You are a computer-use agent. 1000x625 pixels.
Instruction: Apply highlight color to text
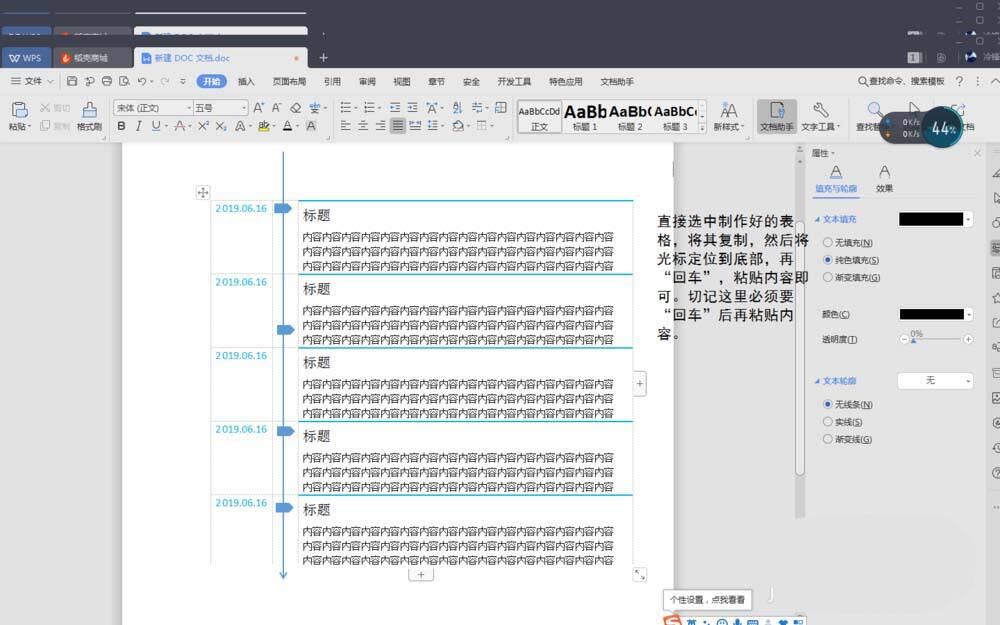262,125
